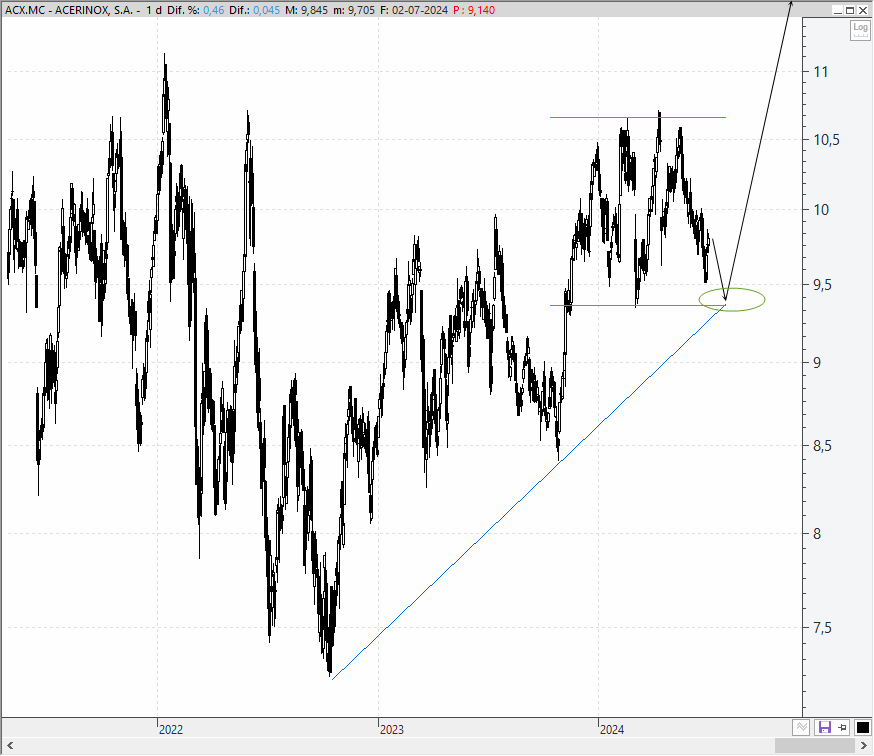Click the red price P: 9,140
Image resolution: width=874 pixels, height=756 pixels.
(474, 10)
